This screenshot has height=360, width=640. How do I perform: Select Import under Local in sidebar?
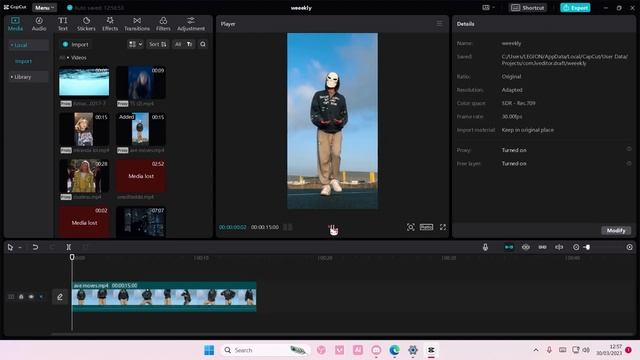[x=23, y=61]
